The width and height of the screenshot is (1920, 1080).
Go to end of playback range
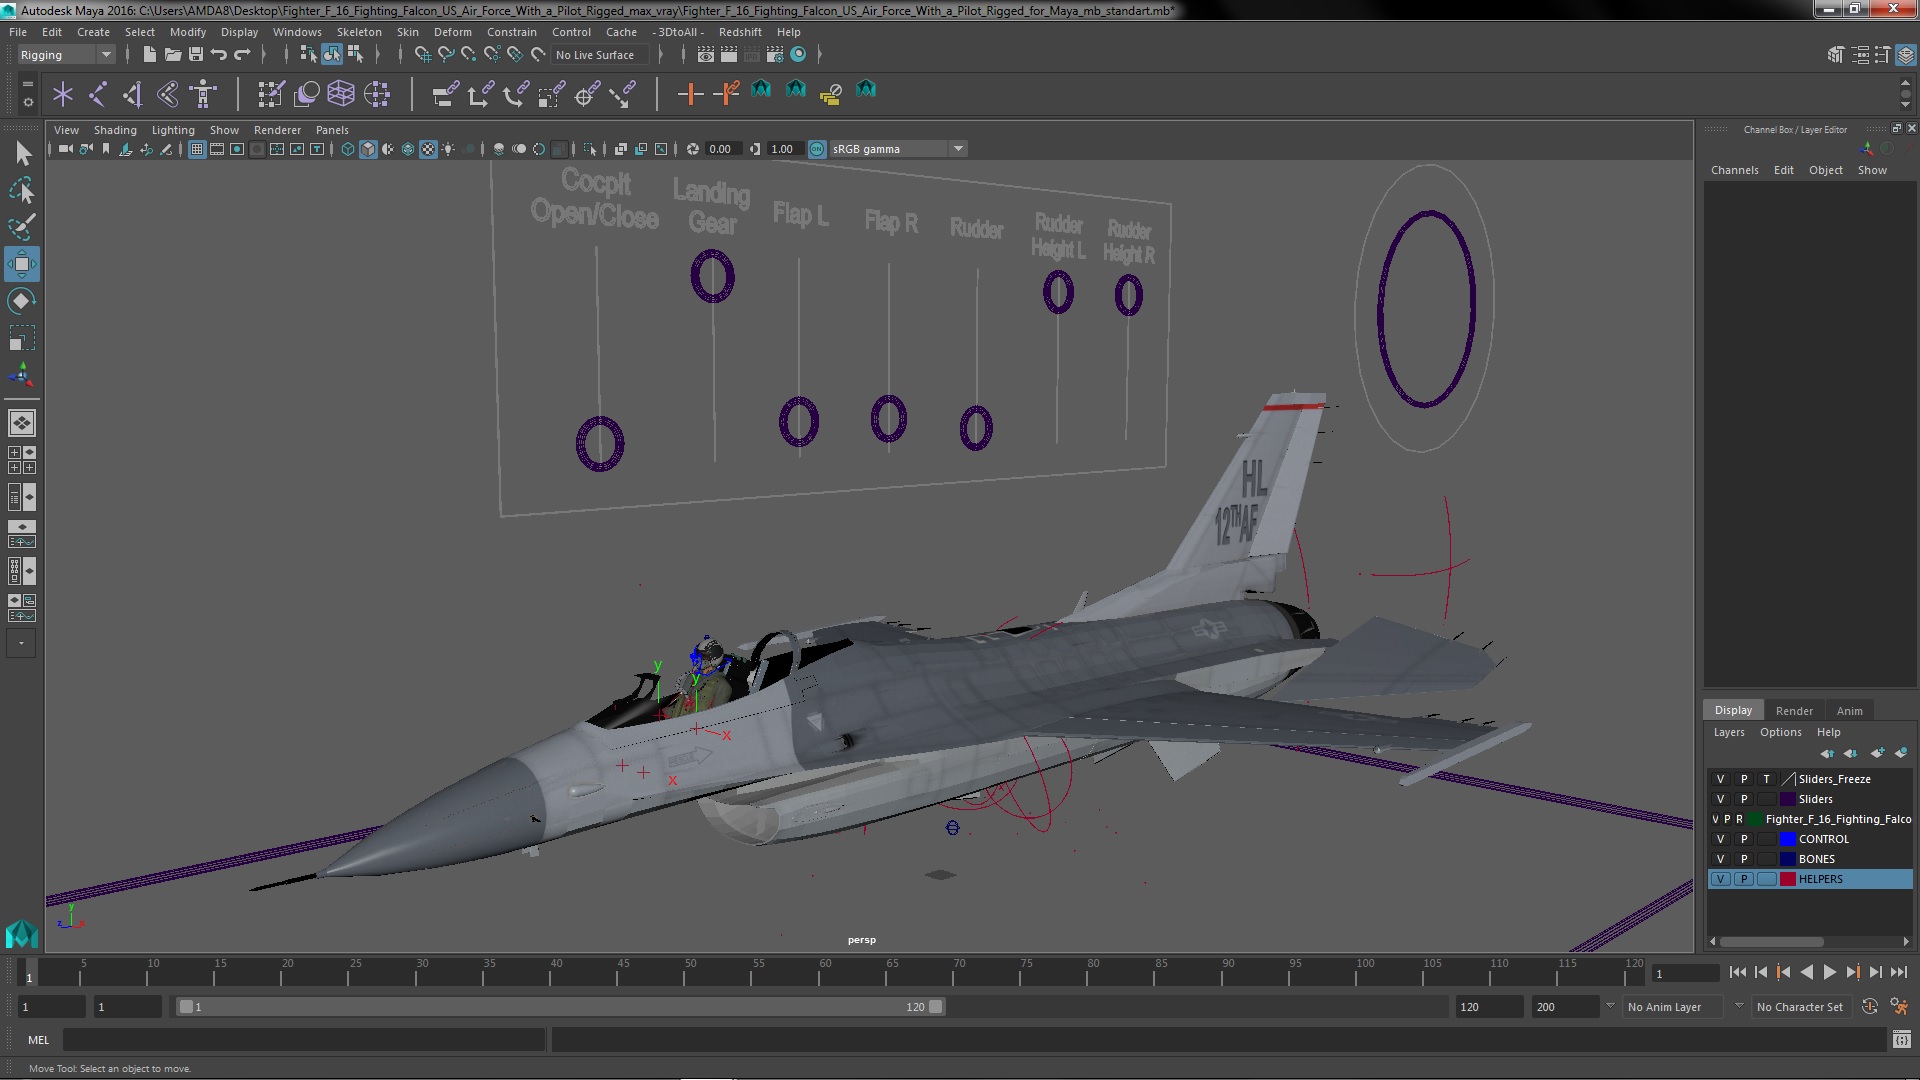coord(1898,972)
